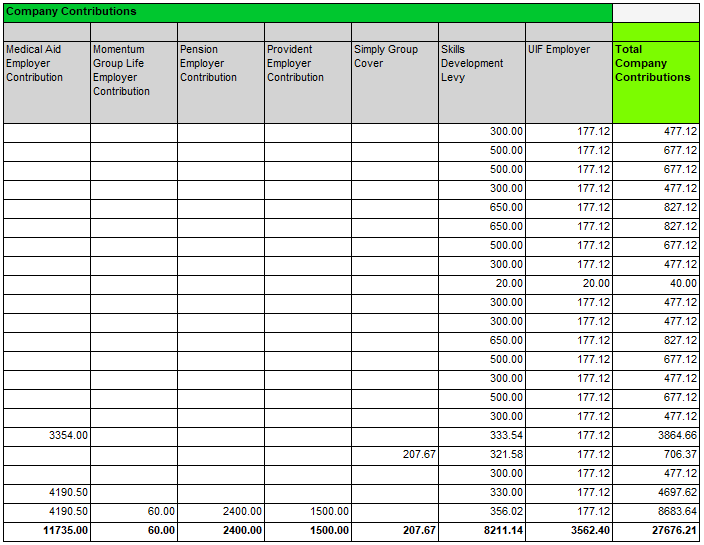
Task: Select the Provident Employer Contribution header
Action: (x=308, y=82)
